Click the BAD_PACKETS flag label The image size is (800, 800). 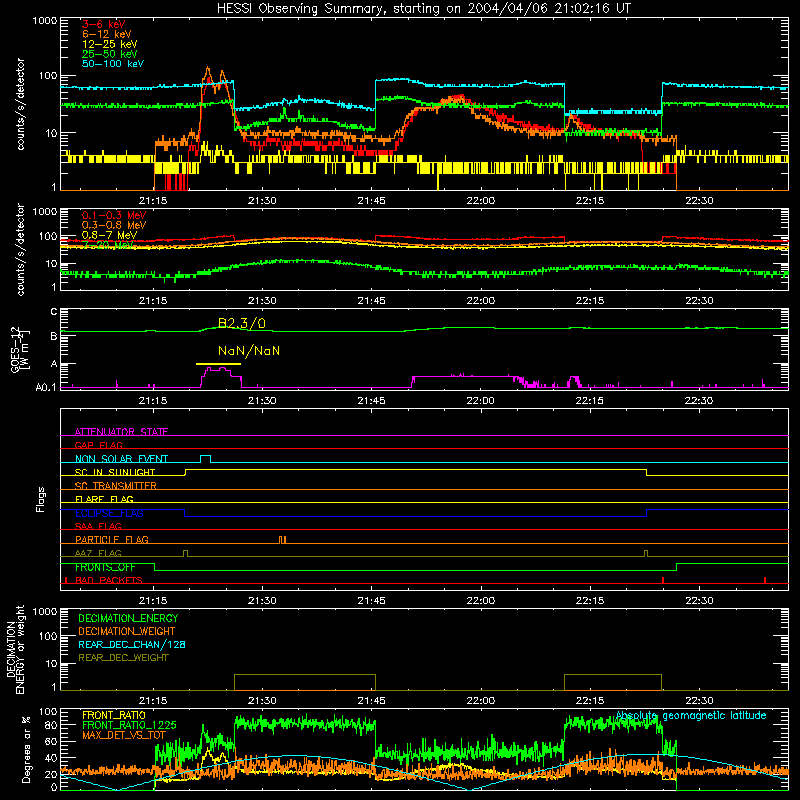[x=109, y=580]
